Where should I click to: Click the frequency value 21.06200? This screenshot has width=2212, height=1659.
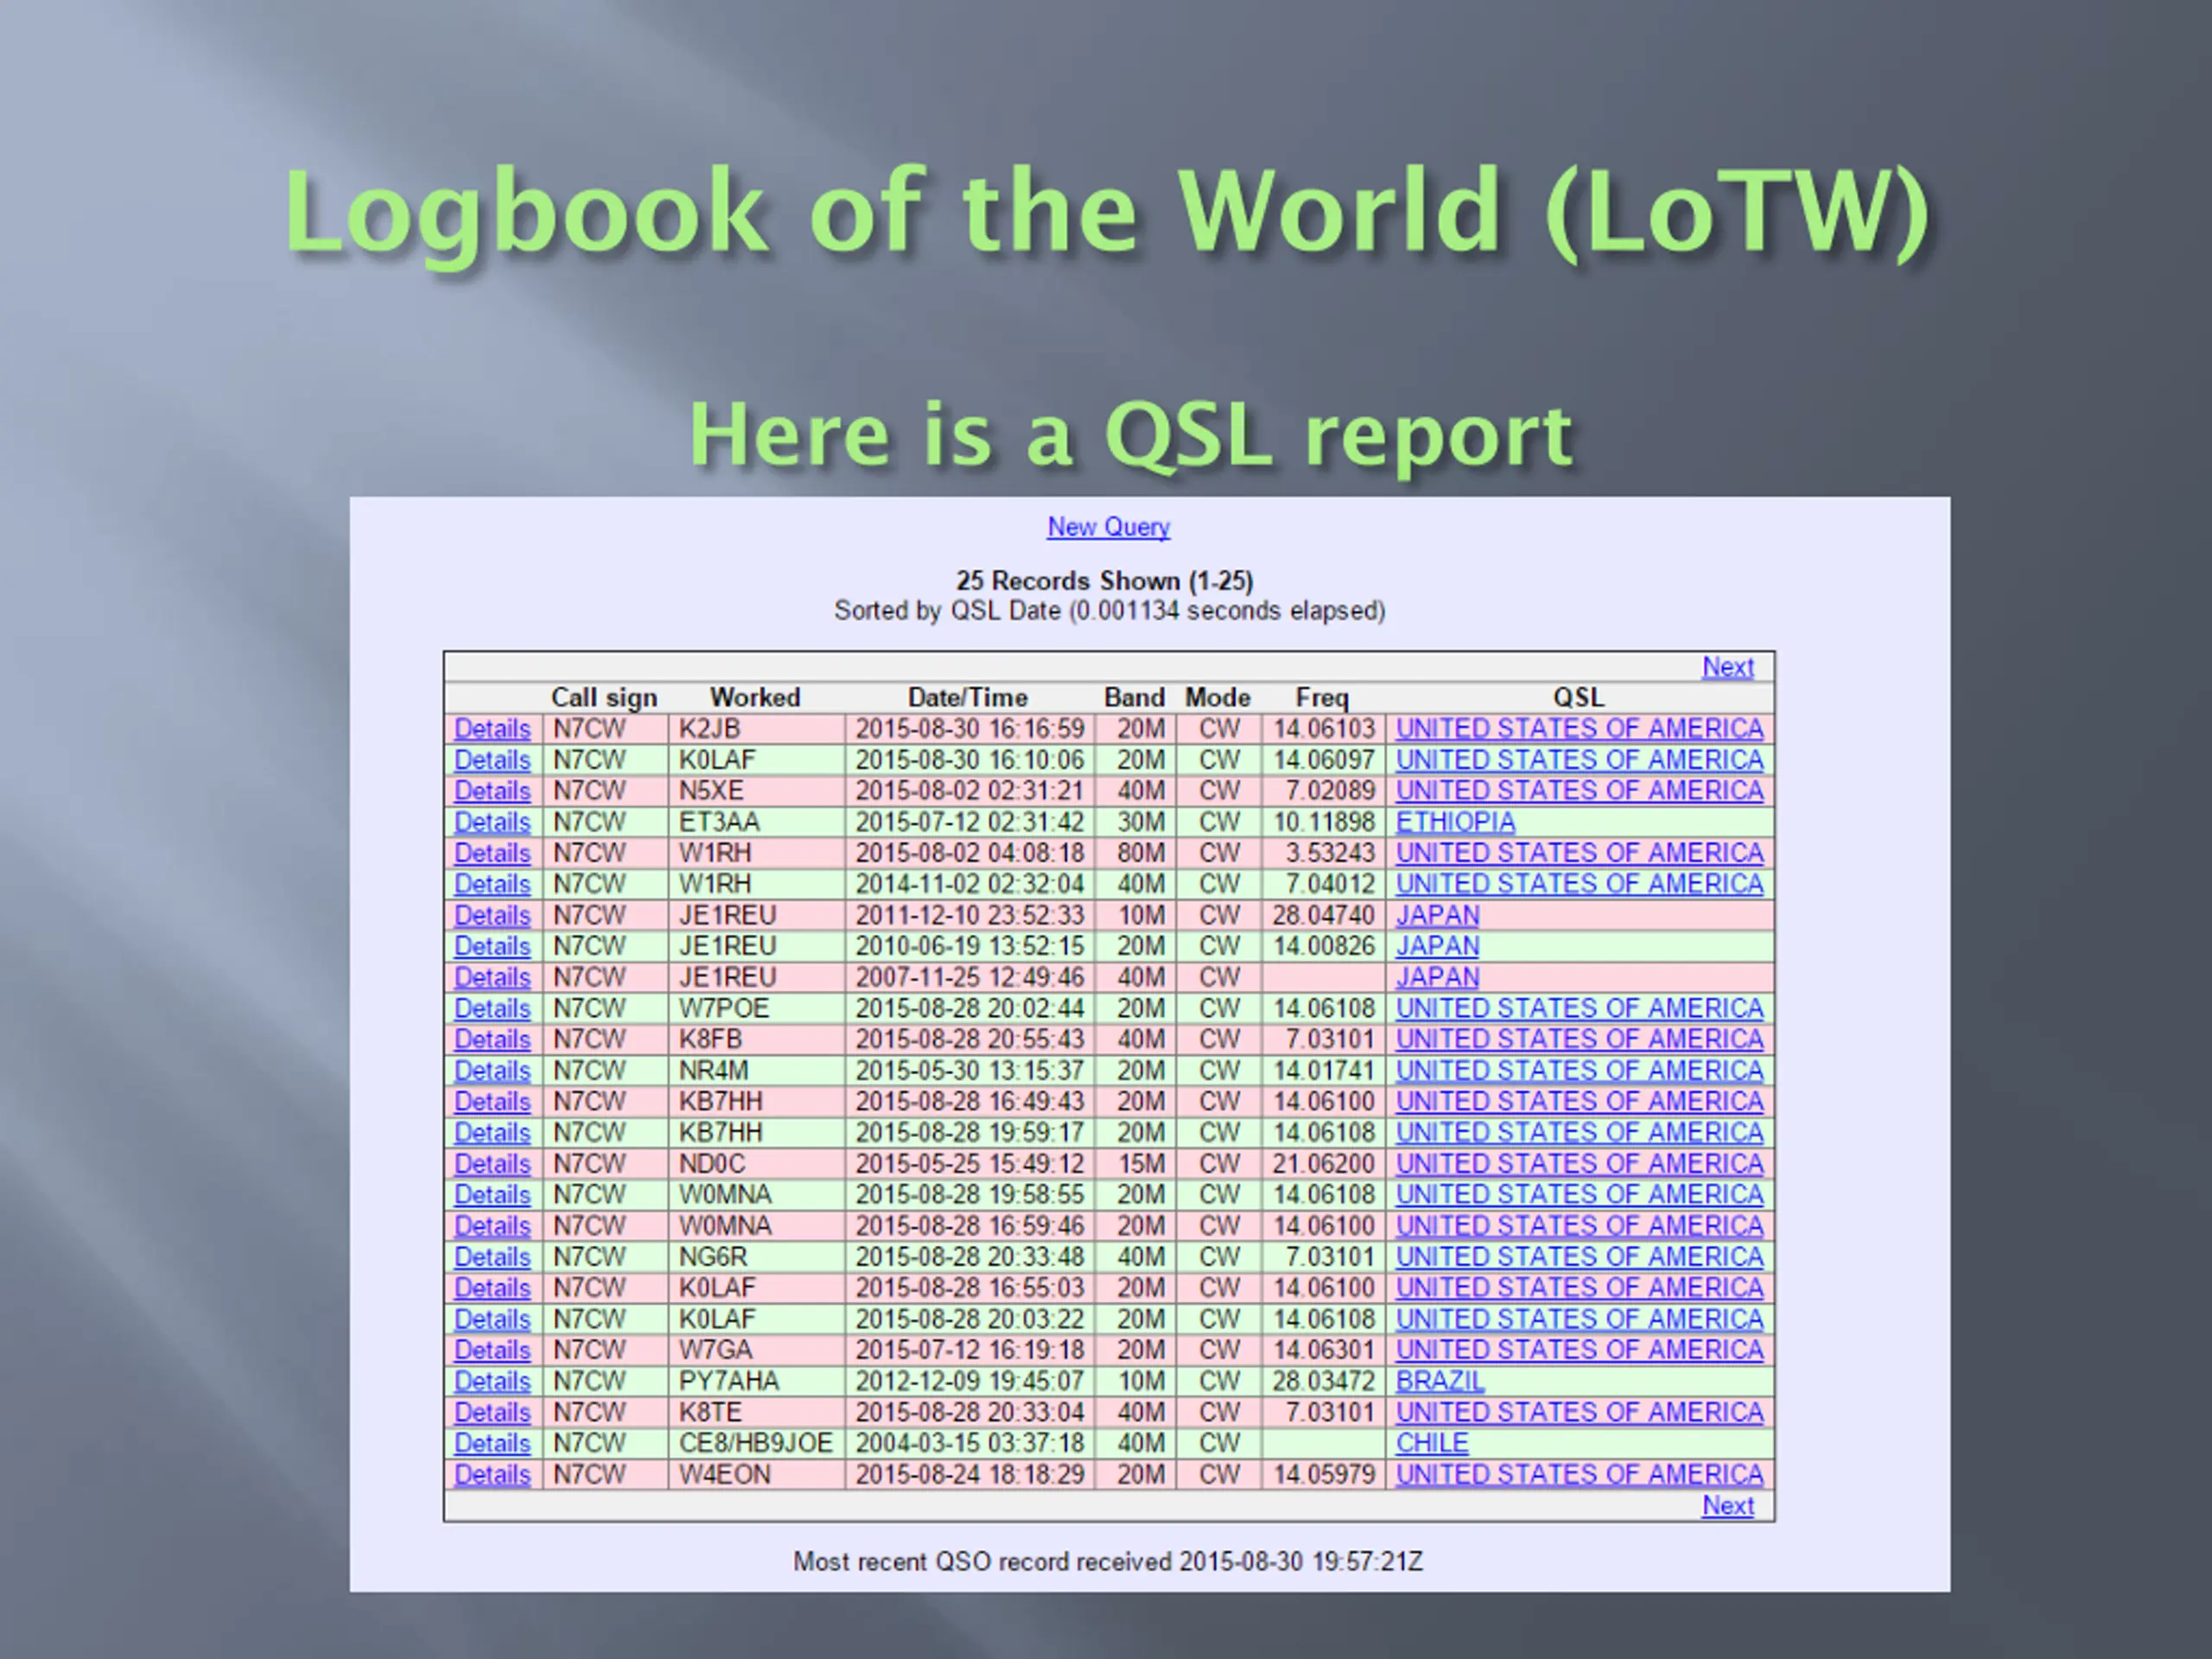pos(1324,1164)
